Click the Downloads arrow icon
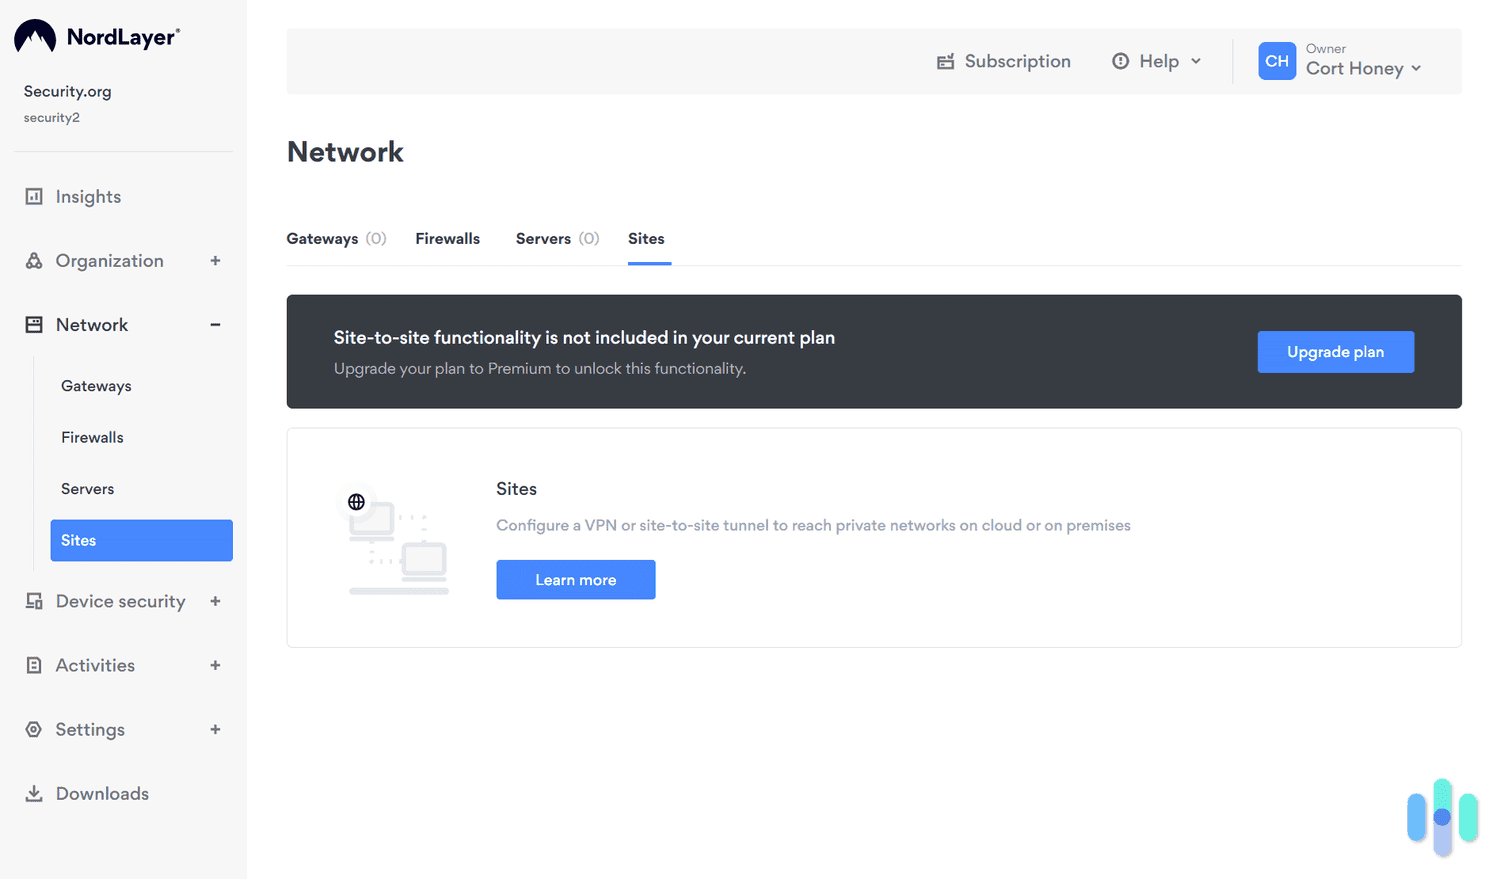Screen dimensions: 1500x879 (x=34, y=793)
